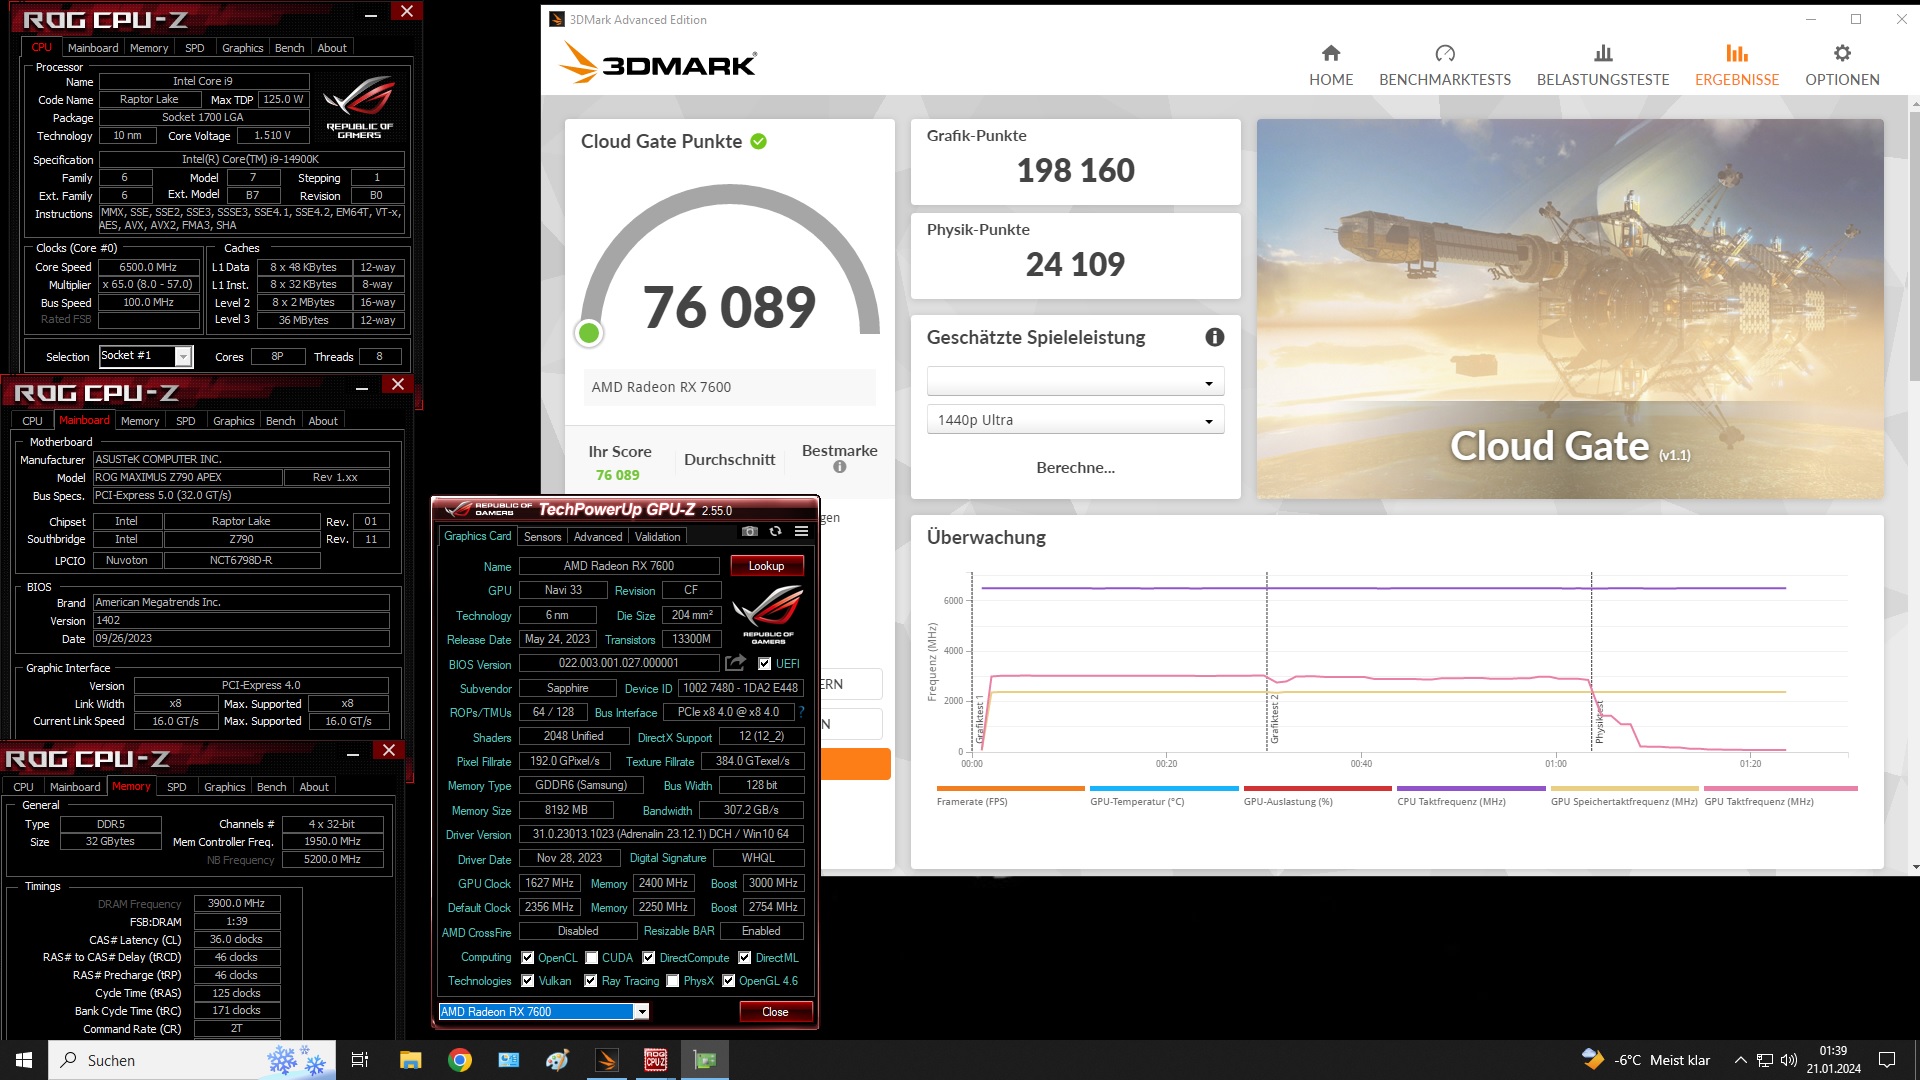Viewport: 1920px width, 1080px height.
Task: Open BENCHMARKTESTS in 3DMark navigation
Action: pos(1445,66)
